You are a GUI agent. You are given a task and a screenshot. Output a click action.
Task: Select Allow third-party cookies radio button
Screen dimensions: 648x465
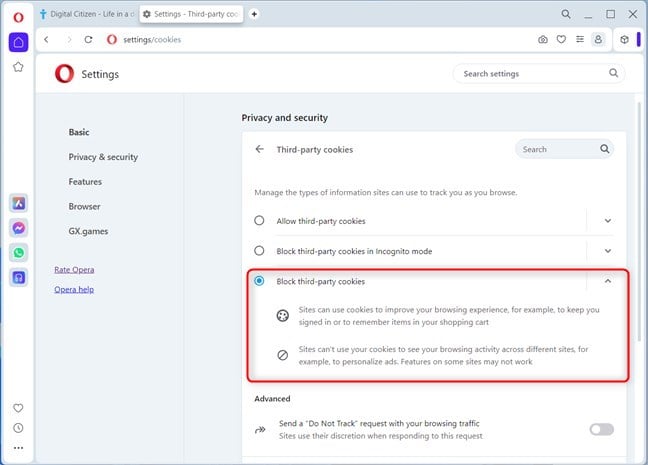[259, 221]
